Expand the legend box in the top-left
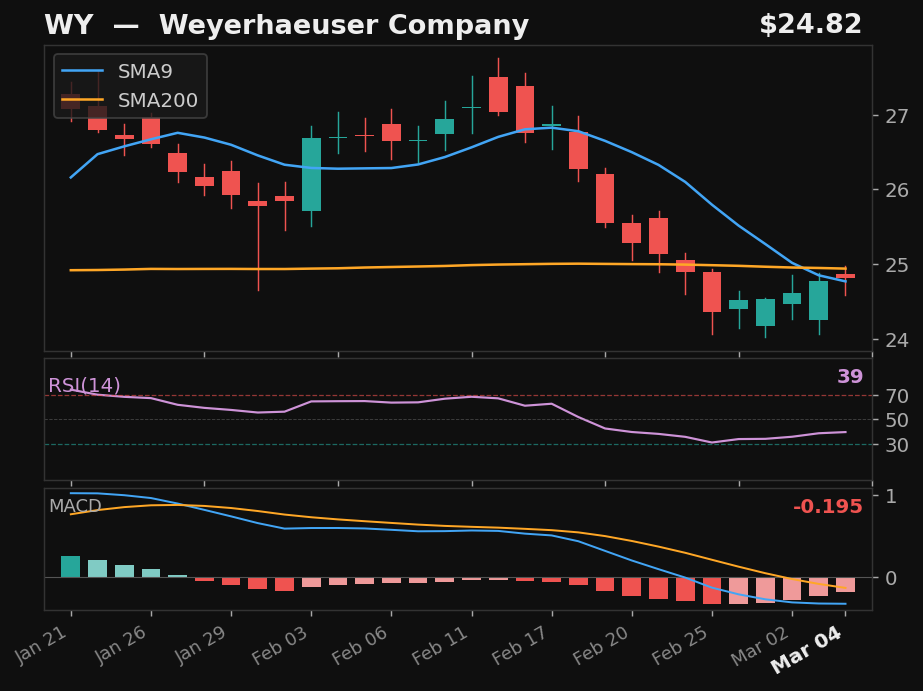 129,86
